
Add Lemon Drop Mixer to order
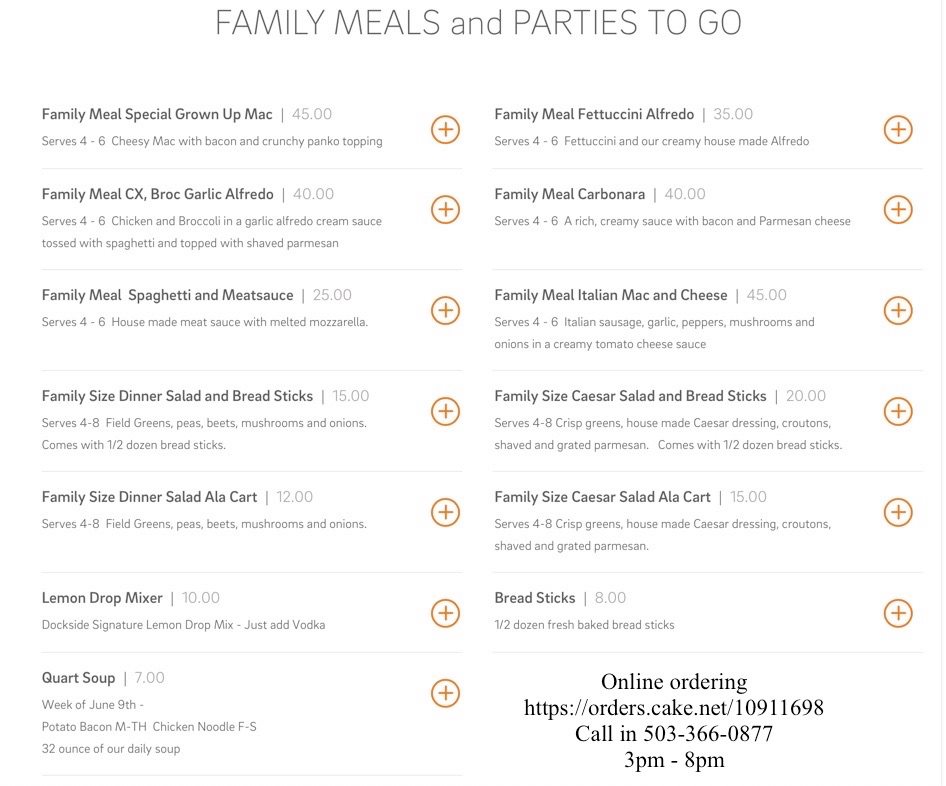445,613
